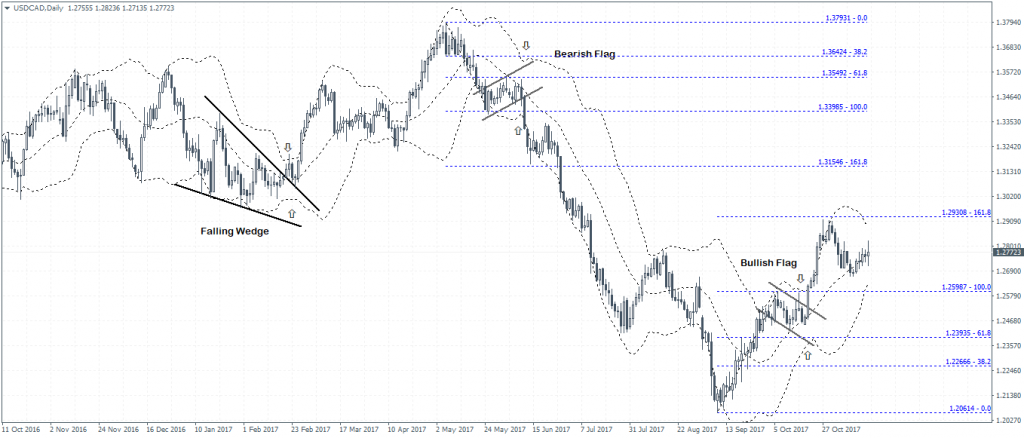
Task: Click the '1 Feb 2017' date on time axis
Action: (x=261, y=430)
